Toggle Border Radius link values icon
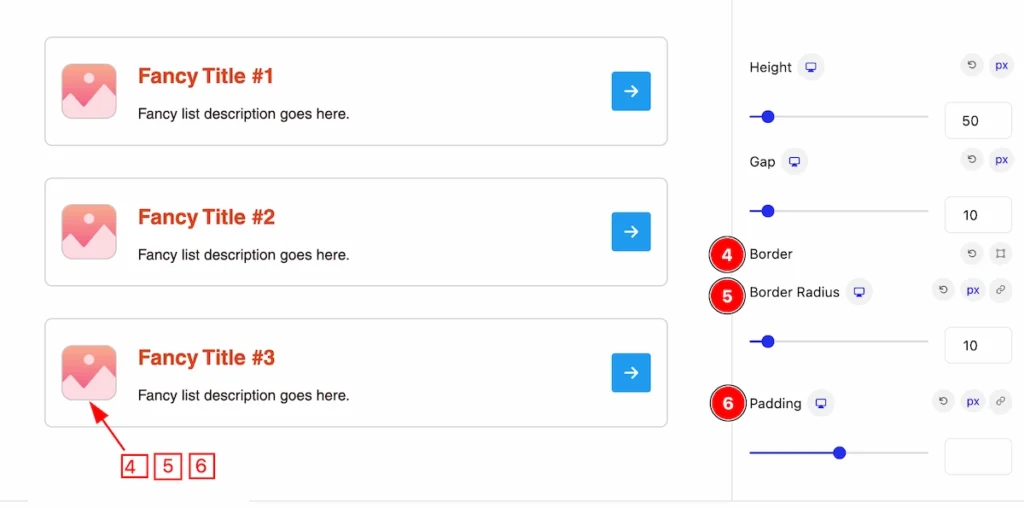The height and width of the screenshot is (508, 1024). tap(1000, 290)
